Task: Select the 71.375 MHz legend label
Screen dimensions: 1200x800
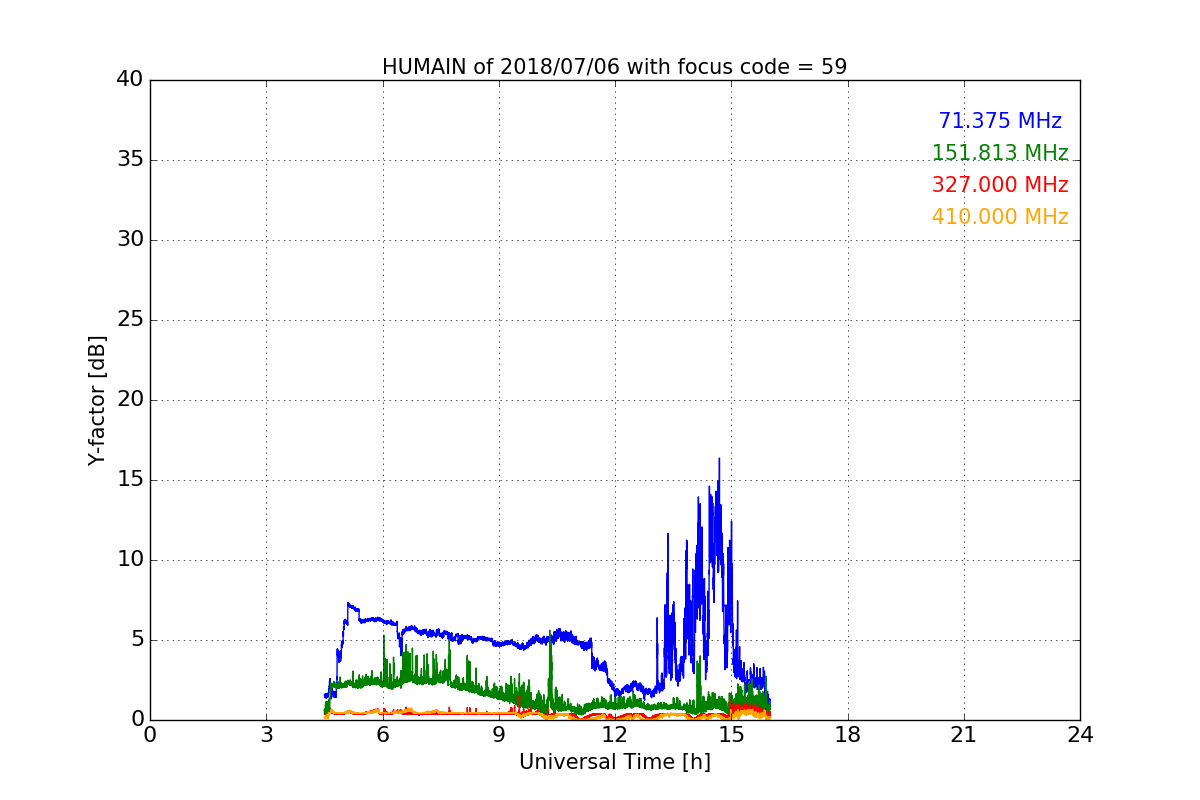Action: [x=1000, y=121]
